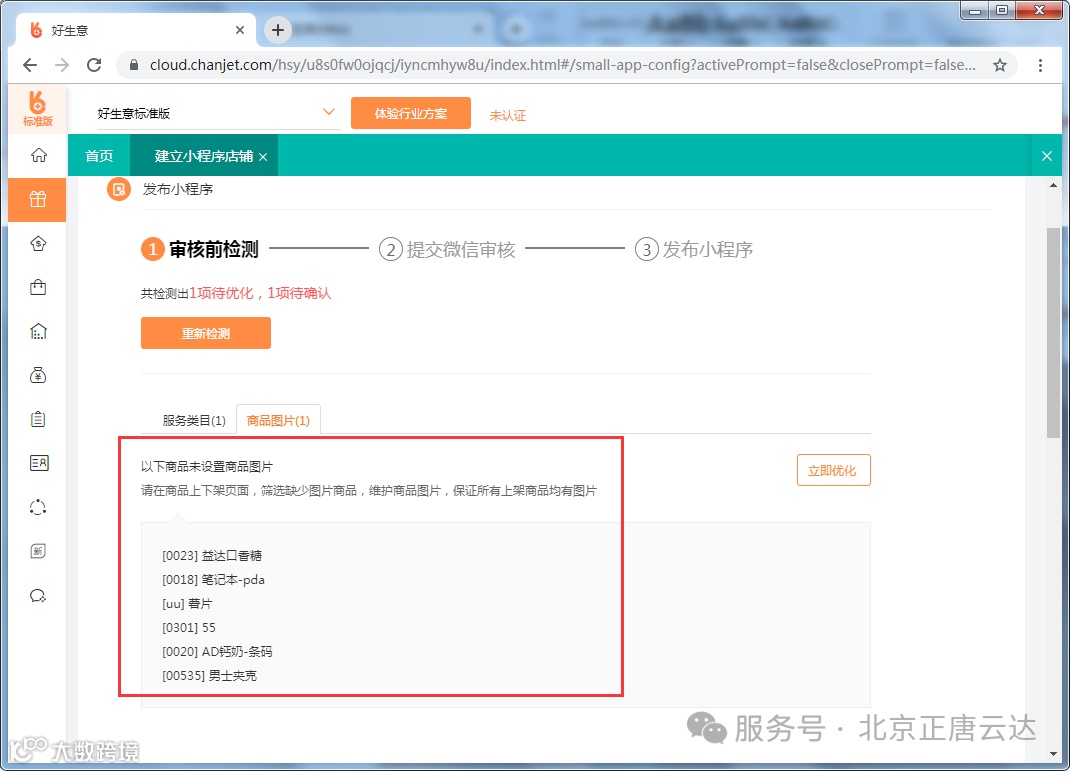The image size is (1070, 771).
Task: Click the 1项待优化,1项确认 result text
Action: pos(260,293)
